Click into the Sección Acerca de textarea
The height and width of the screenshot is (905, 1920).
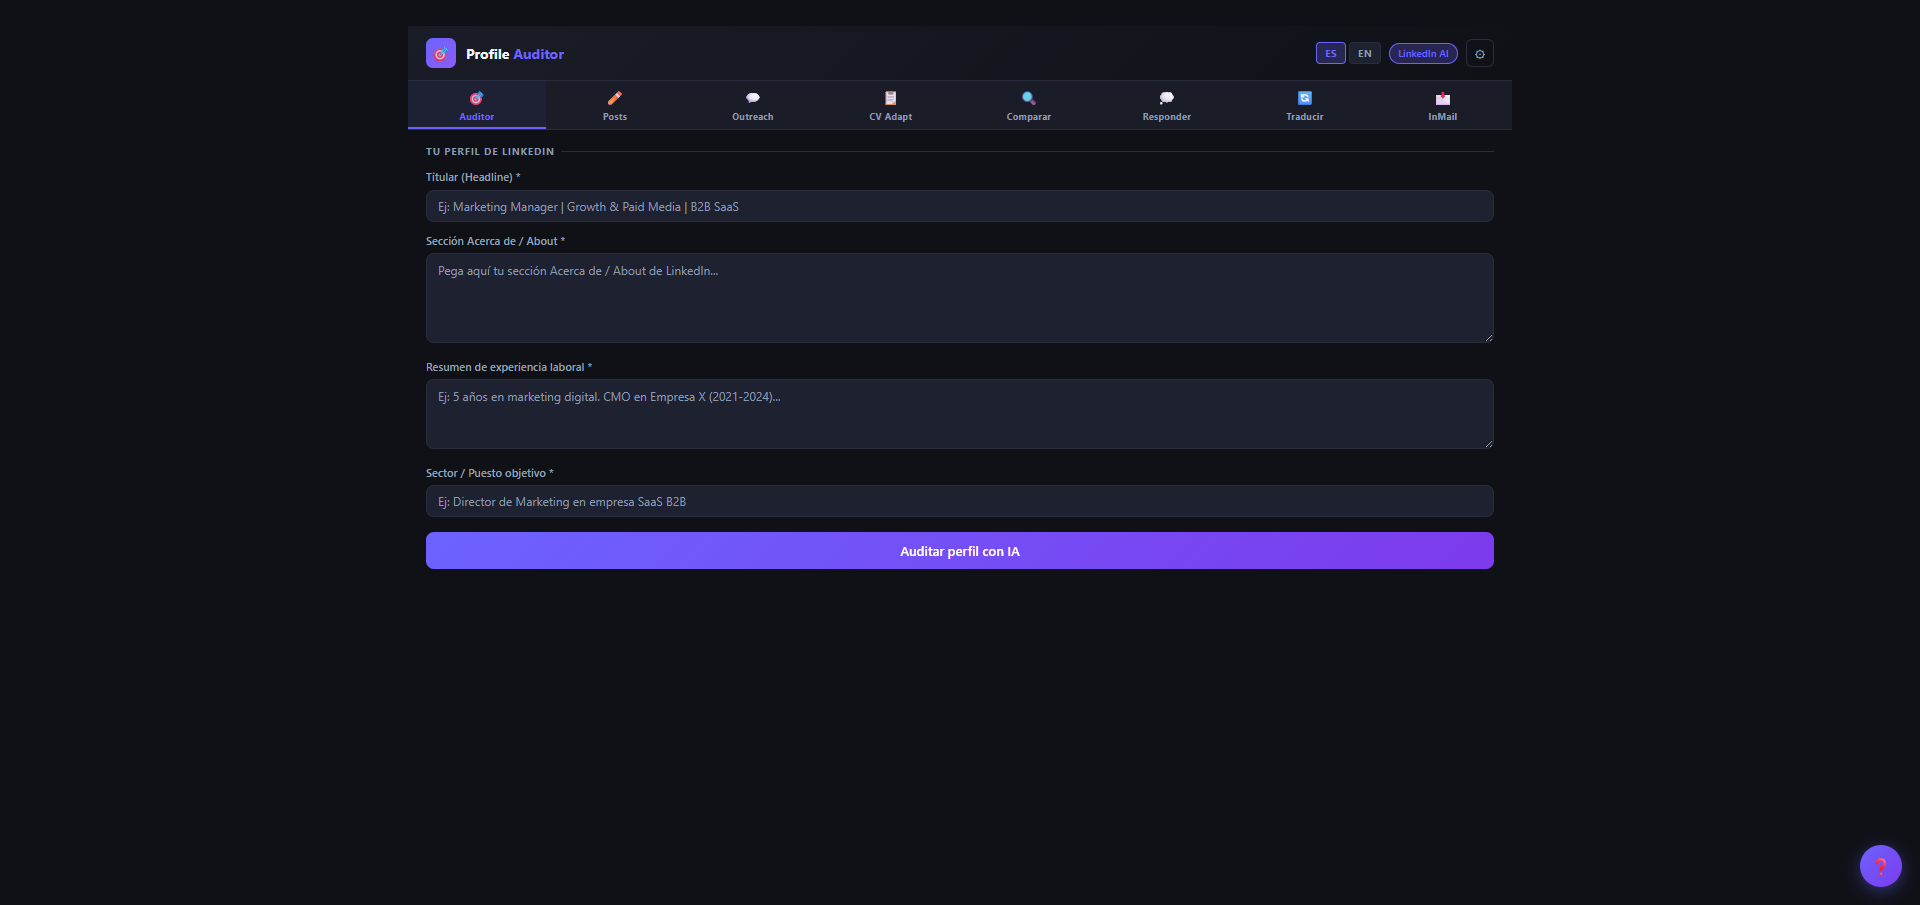(x=960, y=298)
